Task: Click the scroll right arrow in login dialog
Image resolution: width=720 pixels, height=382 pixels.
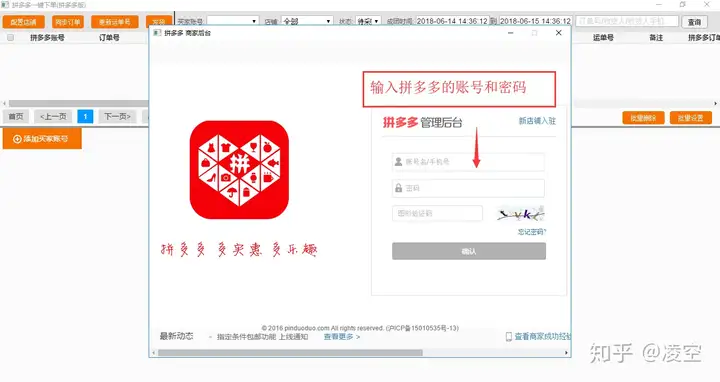Action: [566, 353]
